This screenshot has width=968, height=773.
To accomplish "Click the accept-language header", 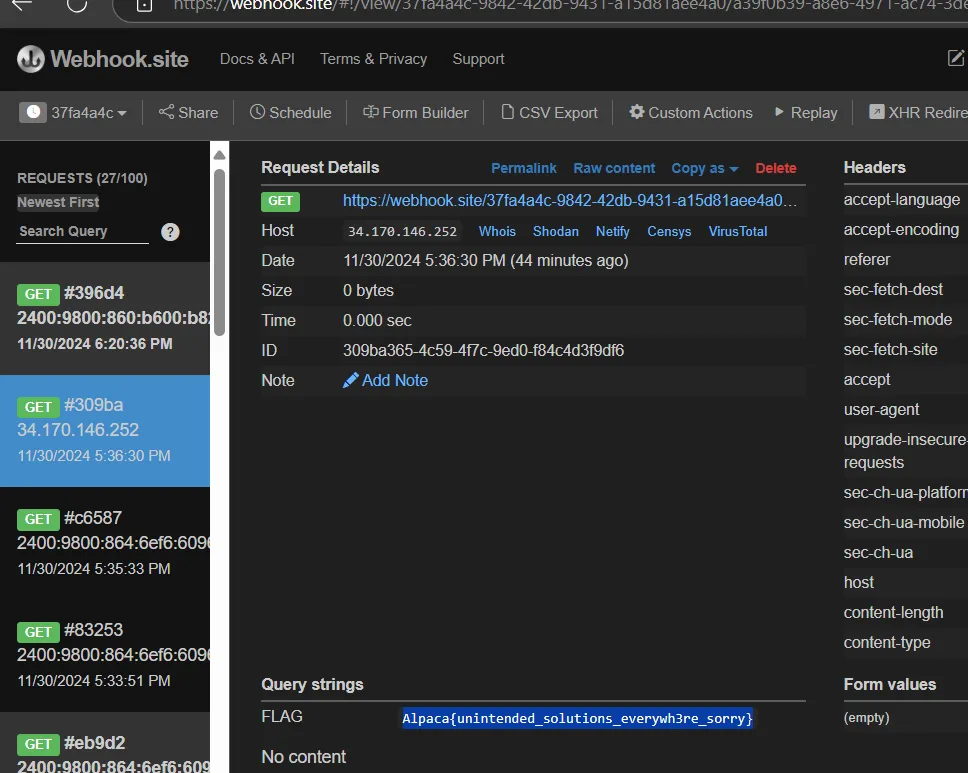I will click(902, 199).
